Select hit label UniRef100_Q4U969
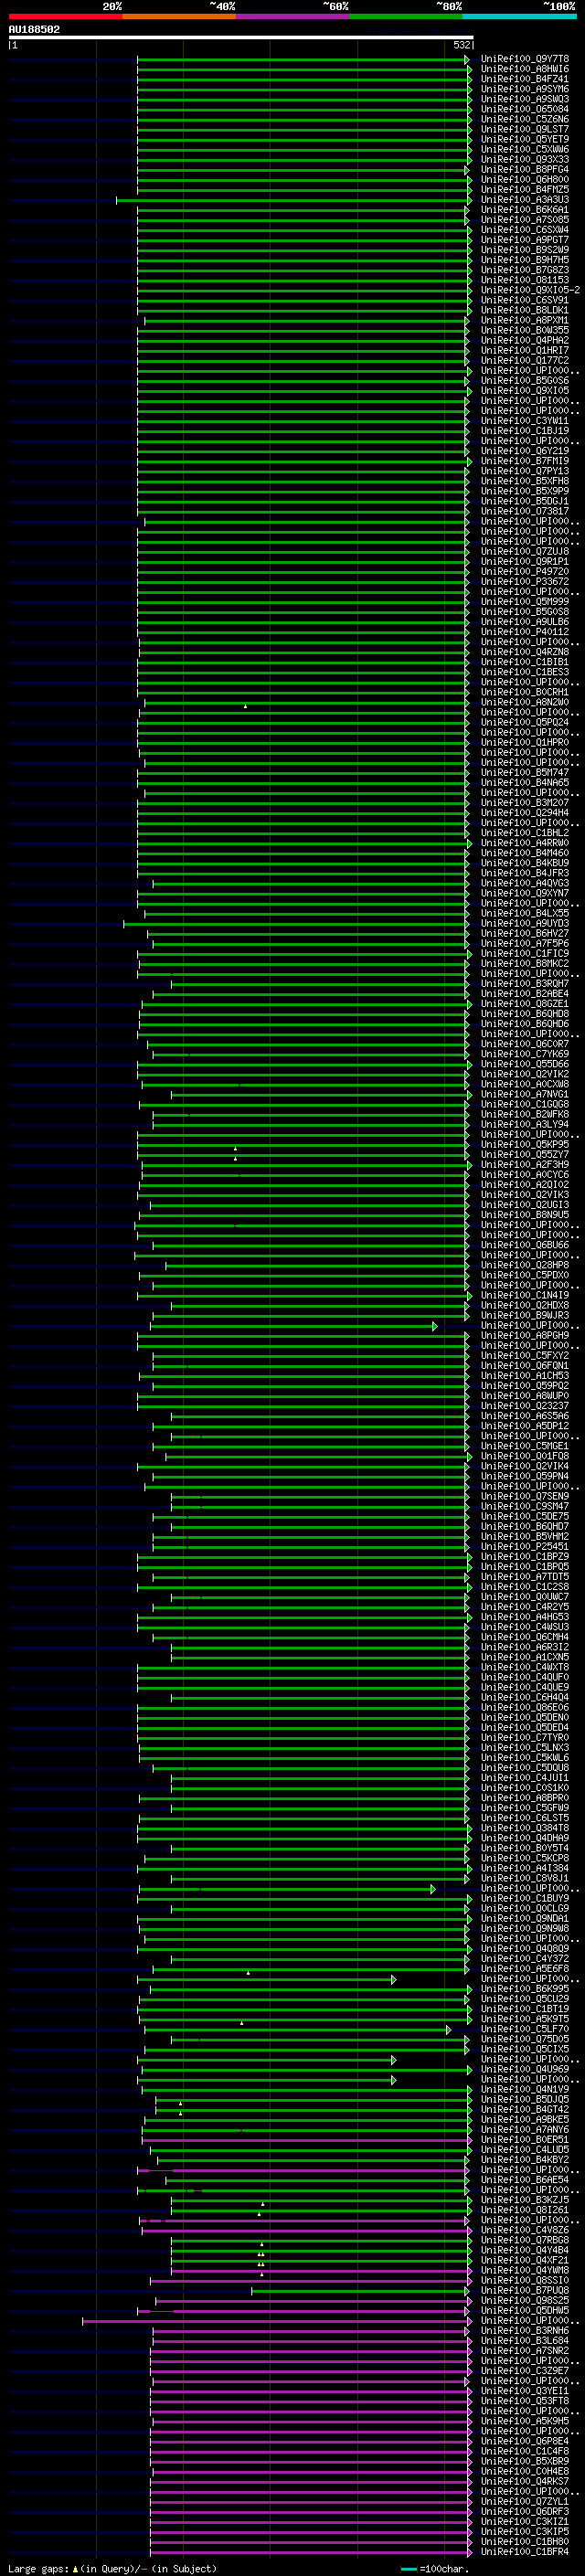585x2576 pixels. pos(525,2069)
